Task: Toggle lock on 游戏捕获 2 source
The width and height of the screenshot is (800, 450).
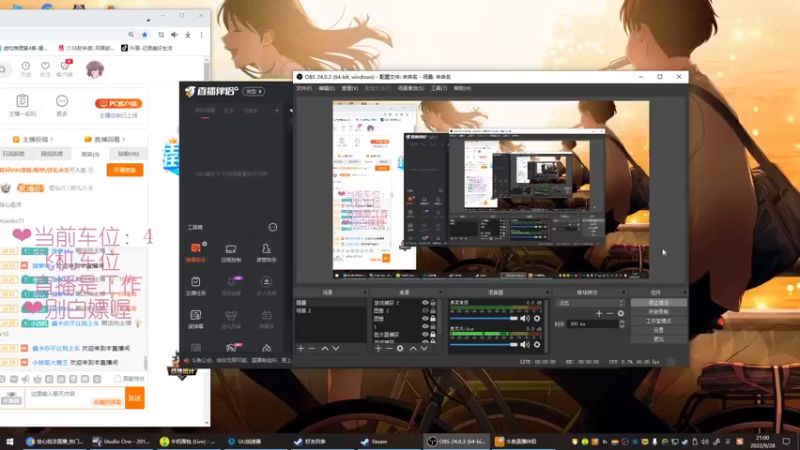Action: pos(433,303)
